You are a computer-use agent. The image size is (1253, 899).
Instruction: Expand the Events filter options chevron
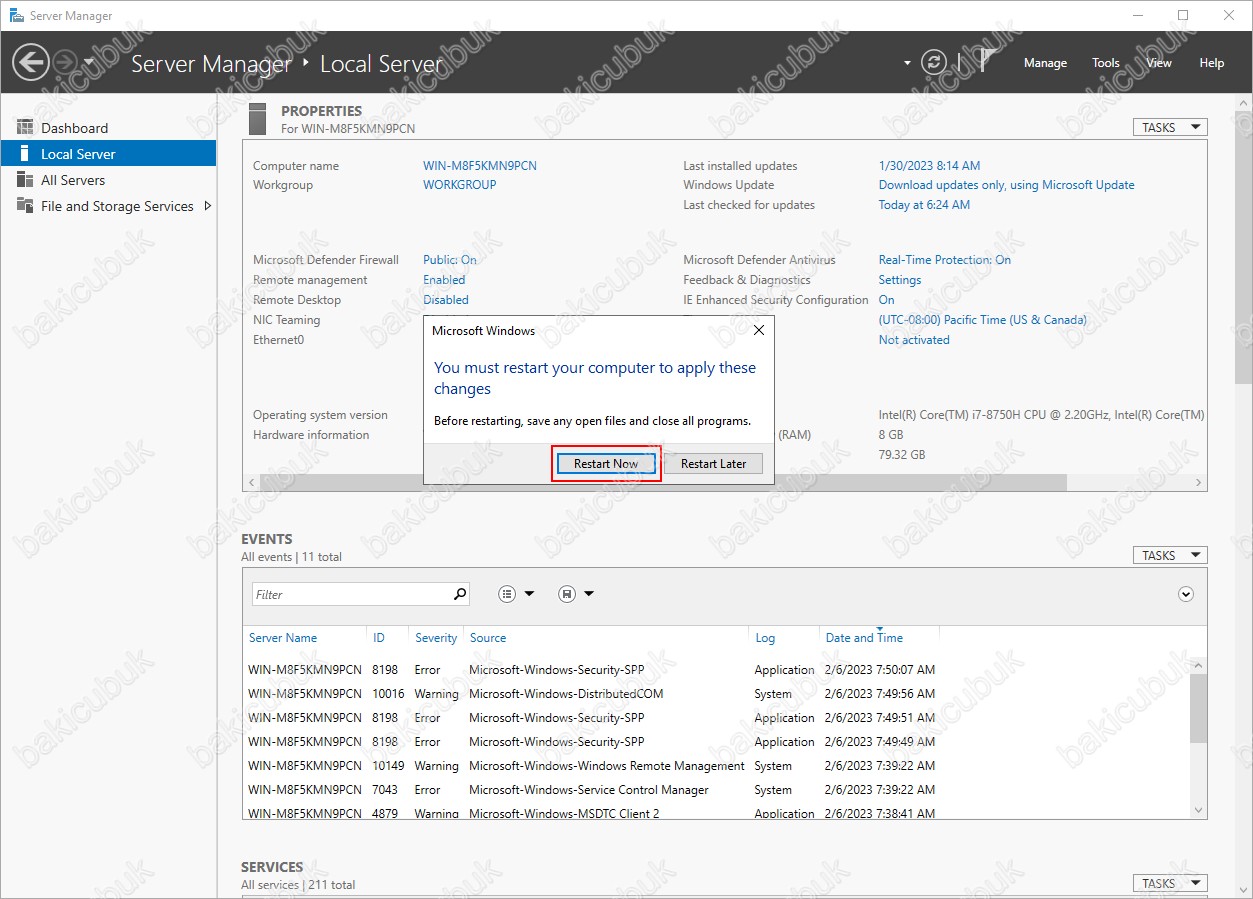coord(1186,594)
